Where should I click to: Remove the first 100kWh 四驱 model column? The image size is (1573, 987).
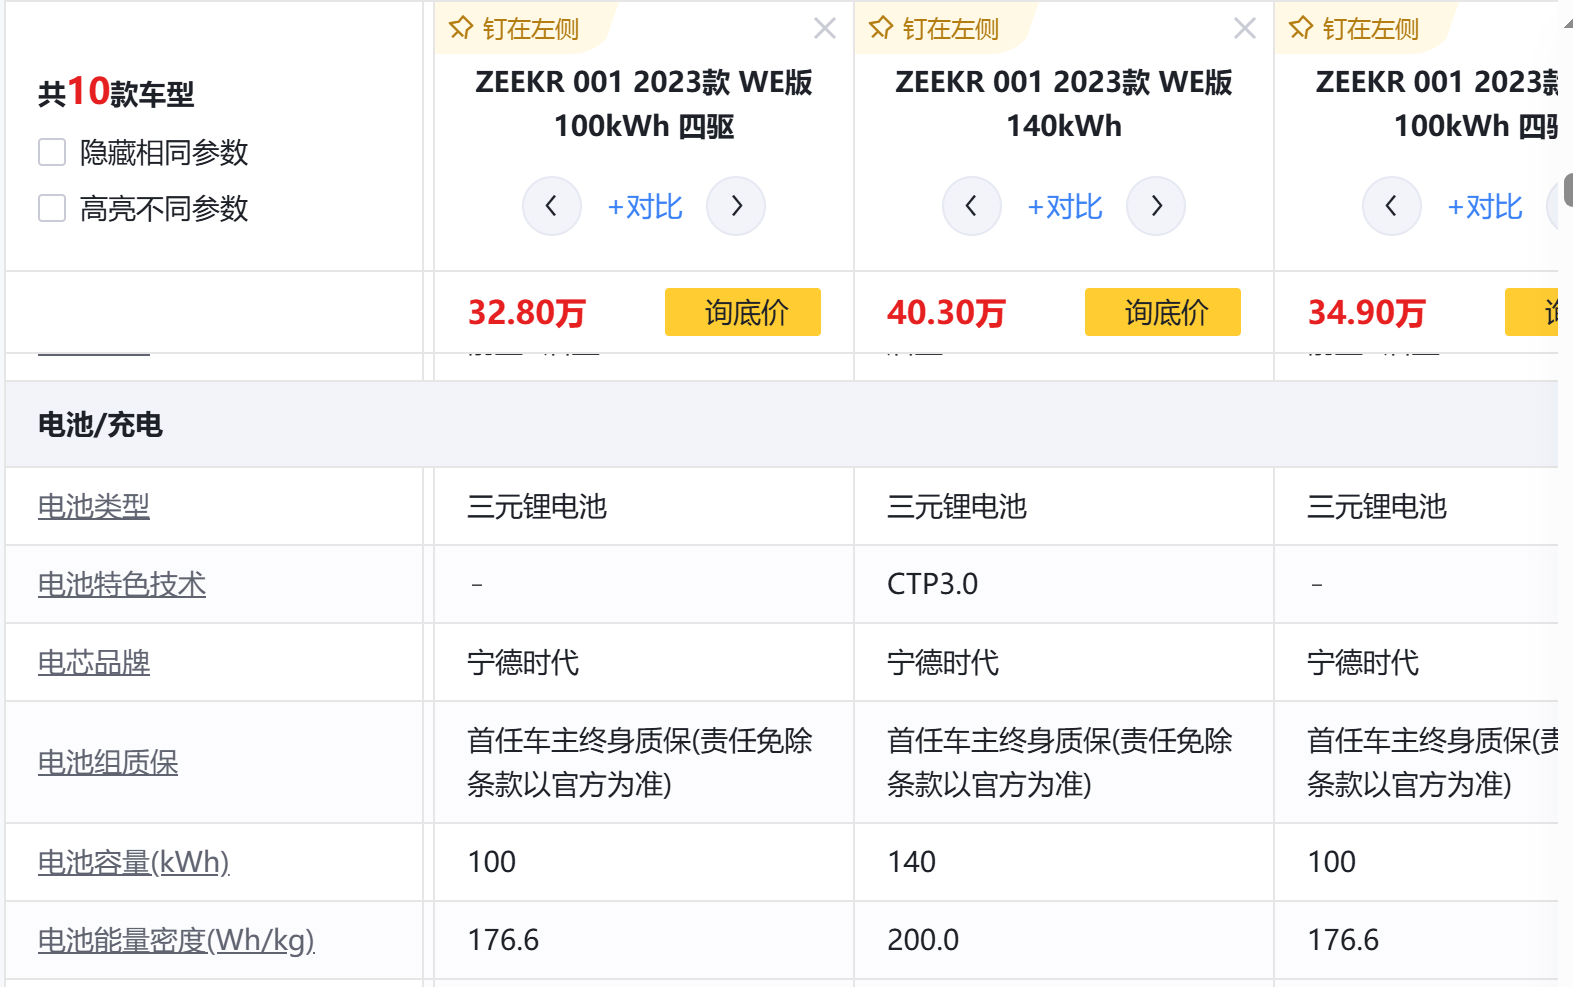(x=825, y=28)
